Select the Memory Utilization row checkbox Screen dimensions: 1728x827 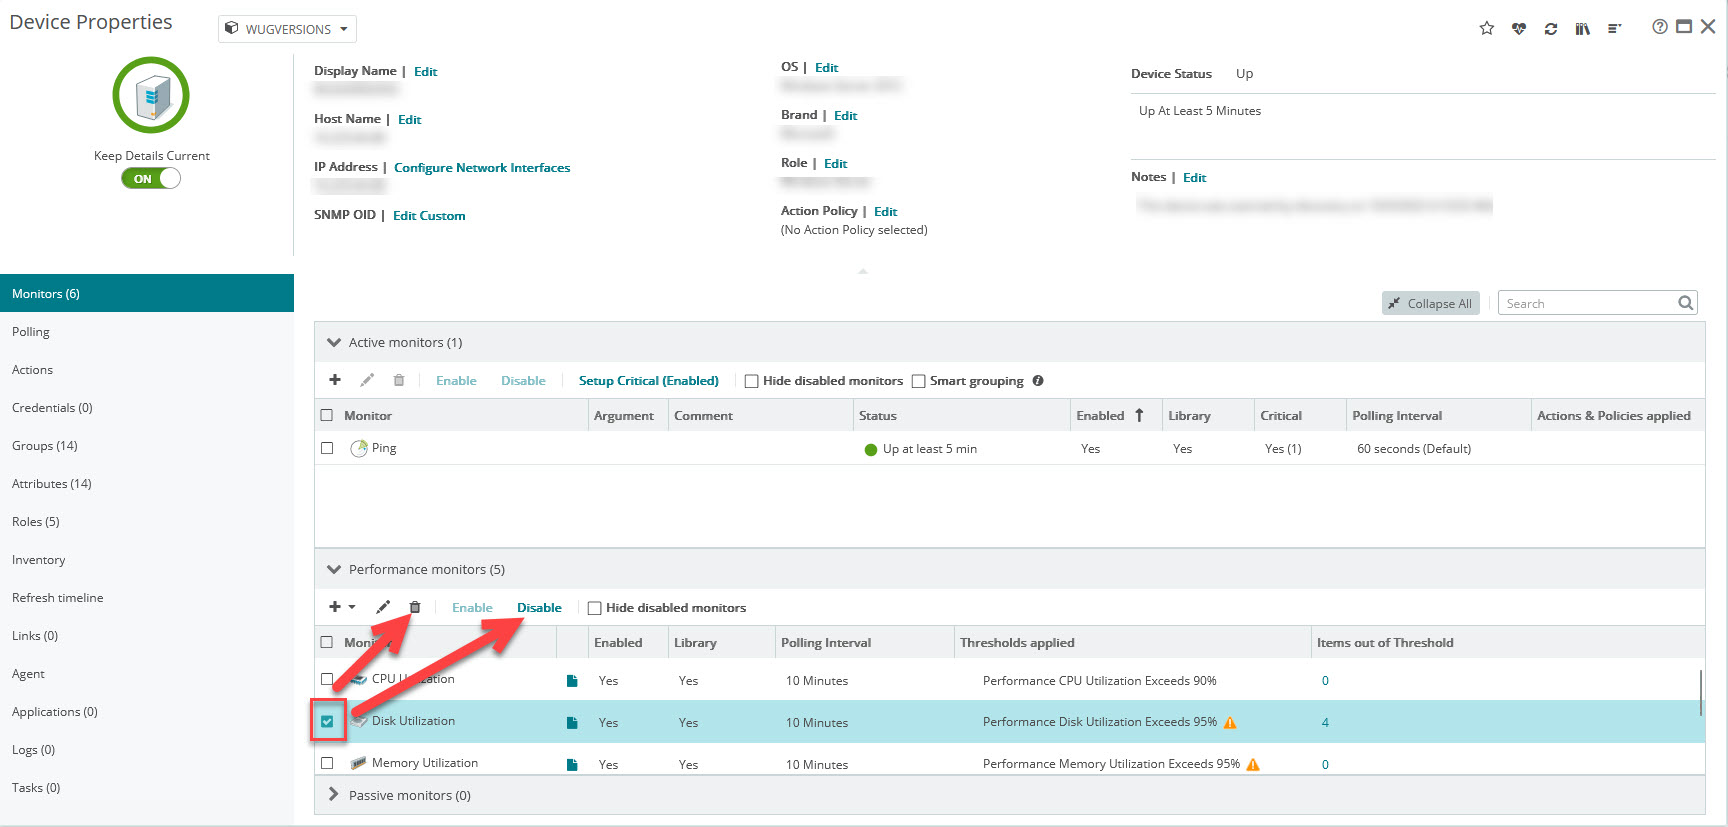[327, 763]
